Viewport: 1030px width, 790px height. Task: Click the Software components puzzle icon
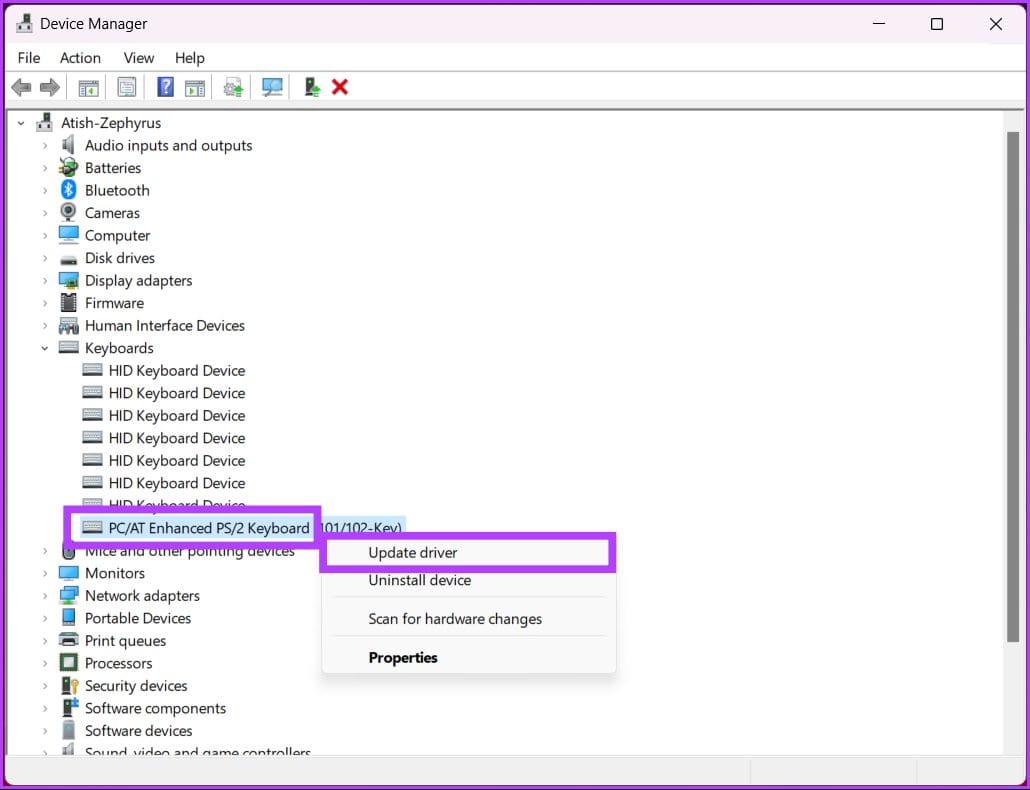pyautogui.click(x=70, y=707)
